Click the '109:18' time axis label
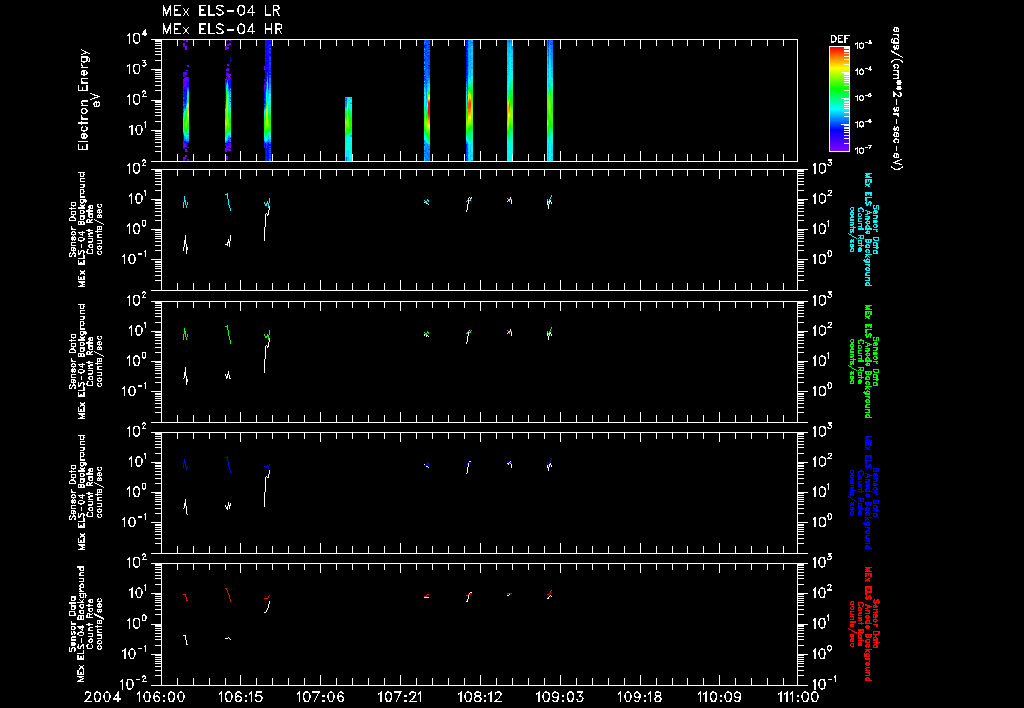This screenshot has height=708, width=1024. (638, 697)
